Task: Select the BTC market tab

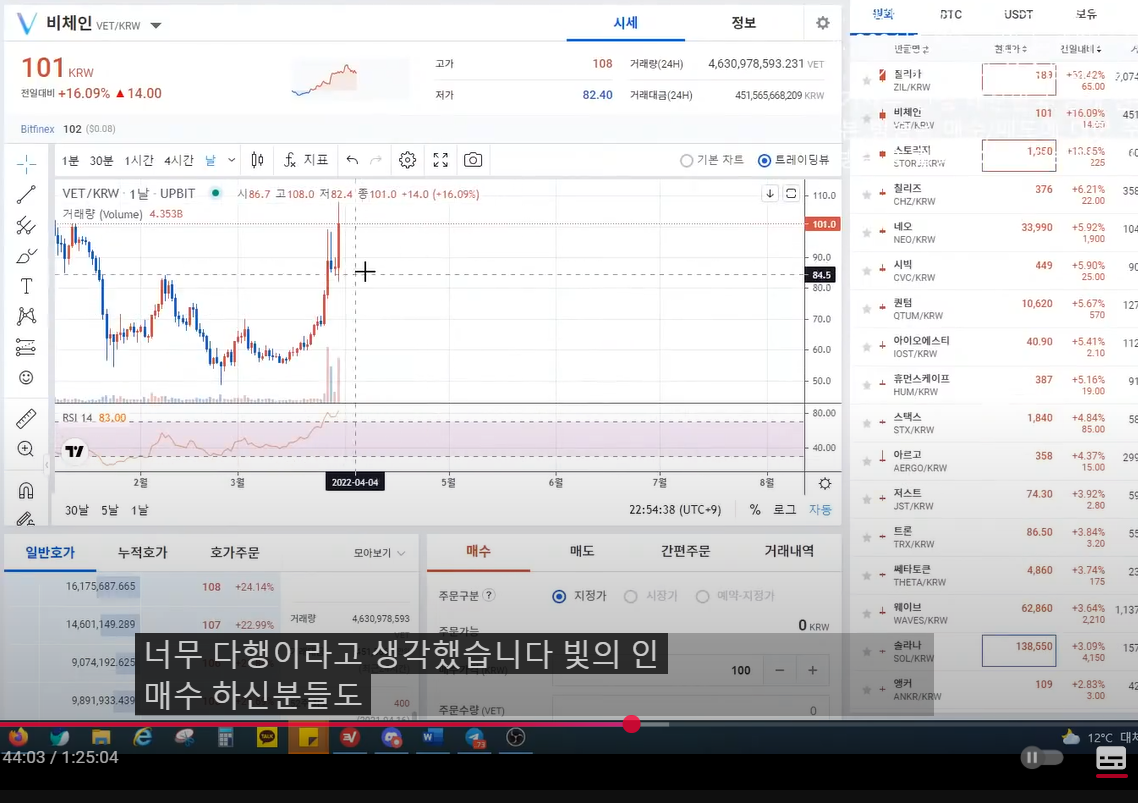Action: 951,15
